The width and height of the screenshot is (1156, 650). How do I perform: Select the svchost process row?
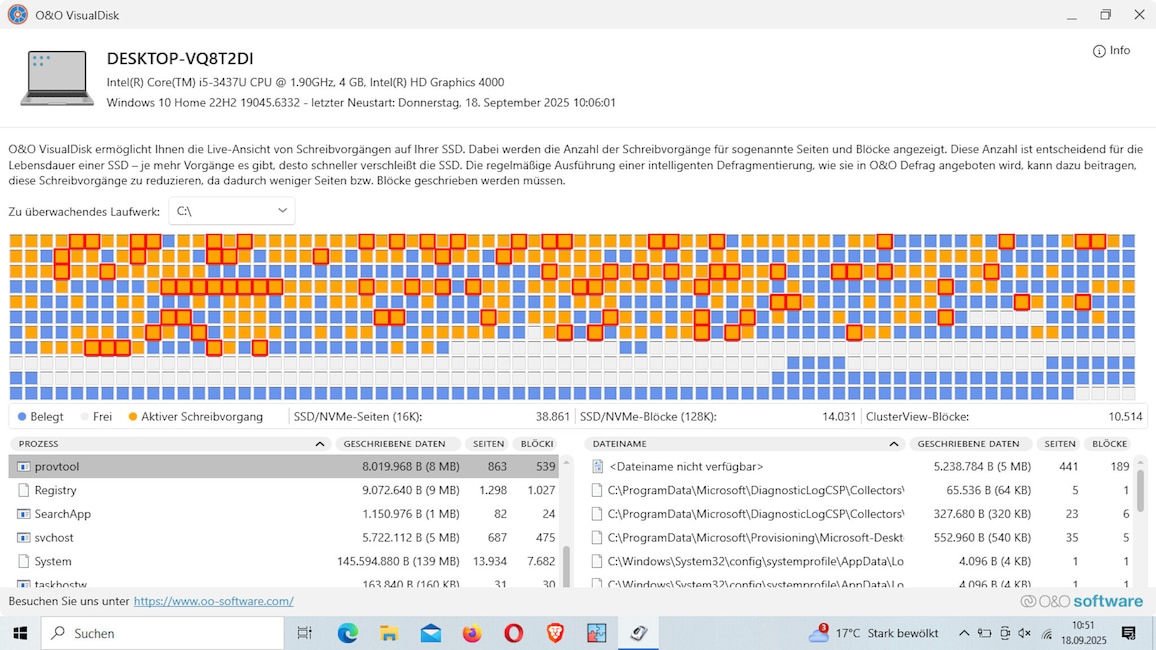point(283,537)
